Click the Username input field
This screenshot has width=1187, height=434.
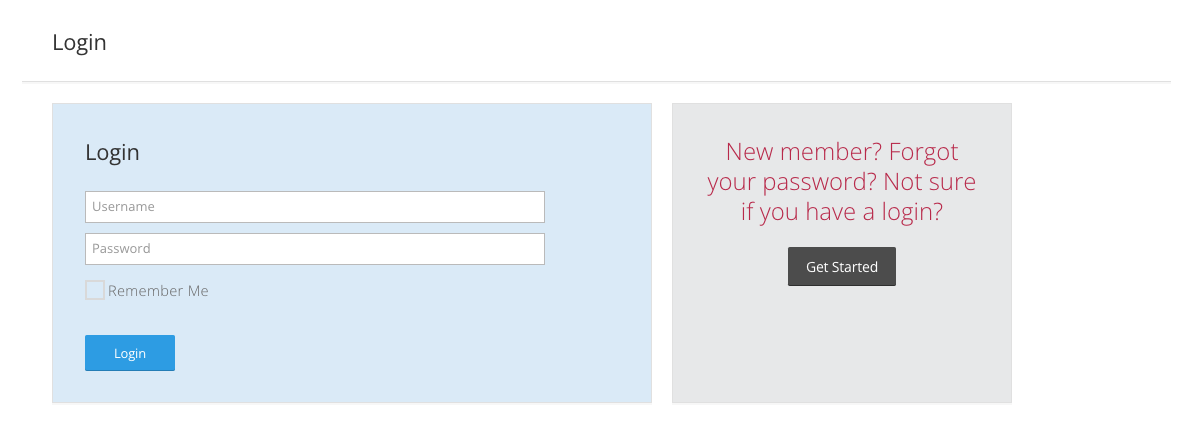(314, 207)
